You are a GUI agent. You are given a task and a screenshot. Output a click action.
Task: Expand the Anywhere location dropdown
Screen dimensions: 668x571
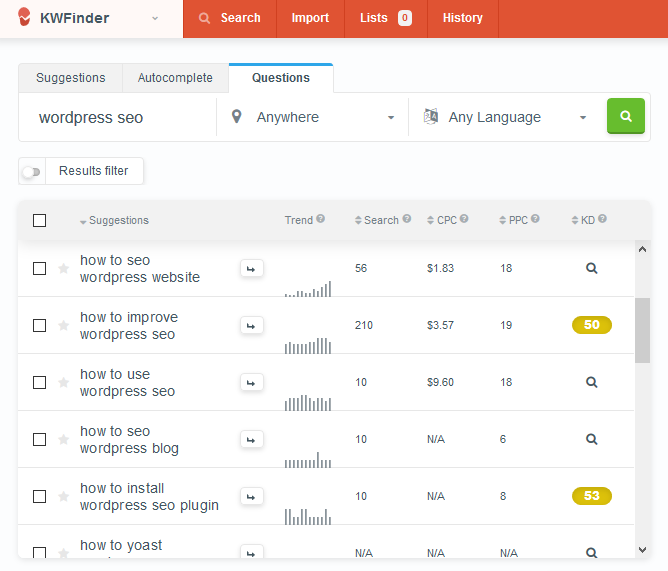(312, 117)
